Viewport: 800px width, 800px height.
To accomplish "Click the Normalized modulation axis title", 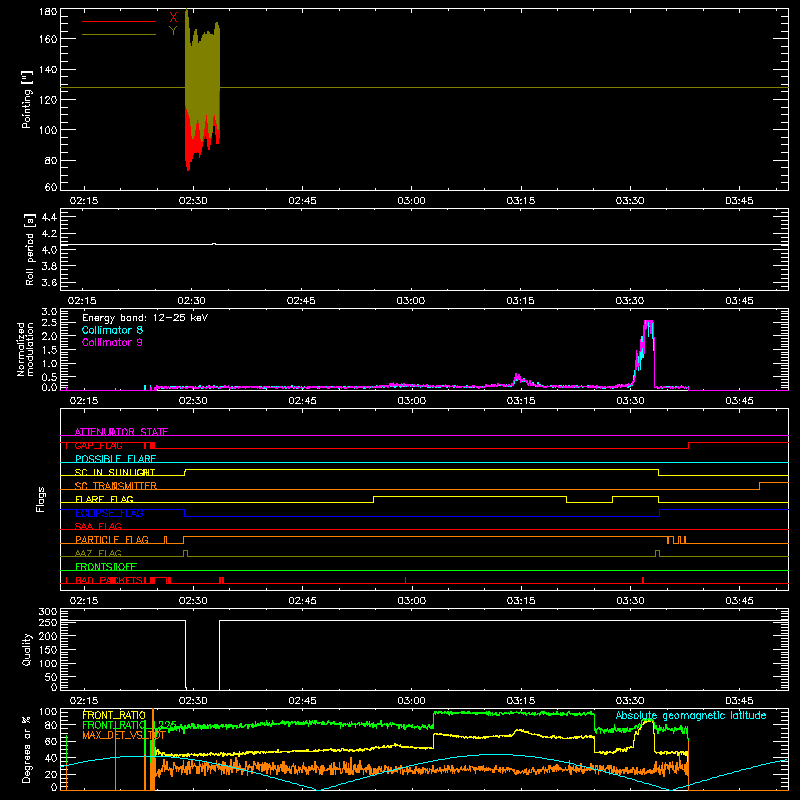I will [x=25, y=349].
